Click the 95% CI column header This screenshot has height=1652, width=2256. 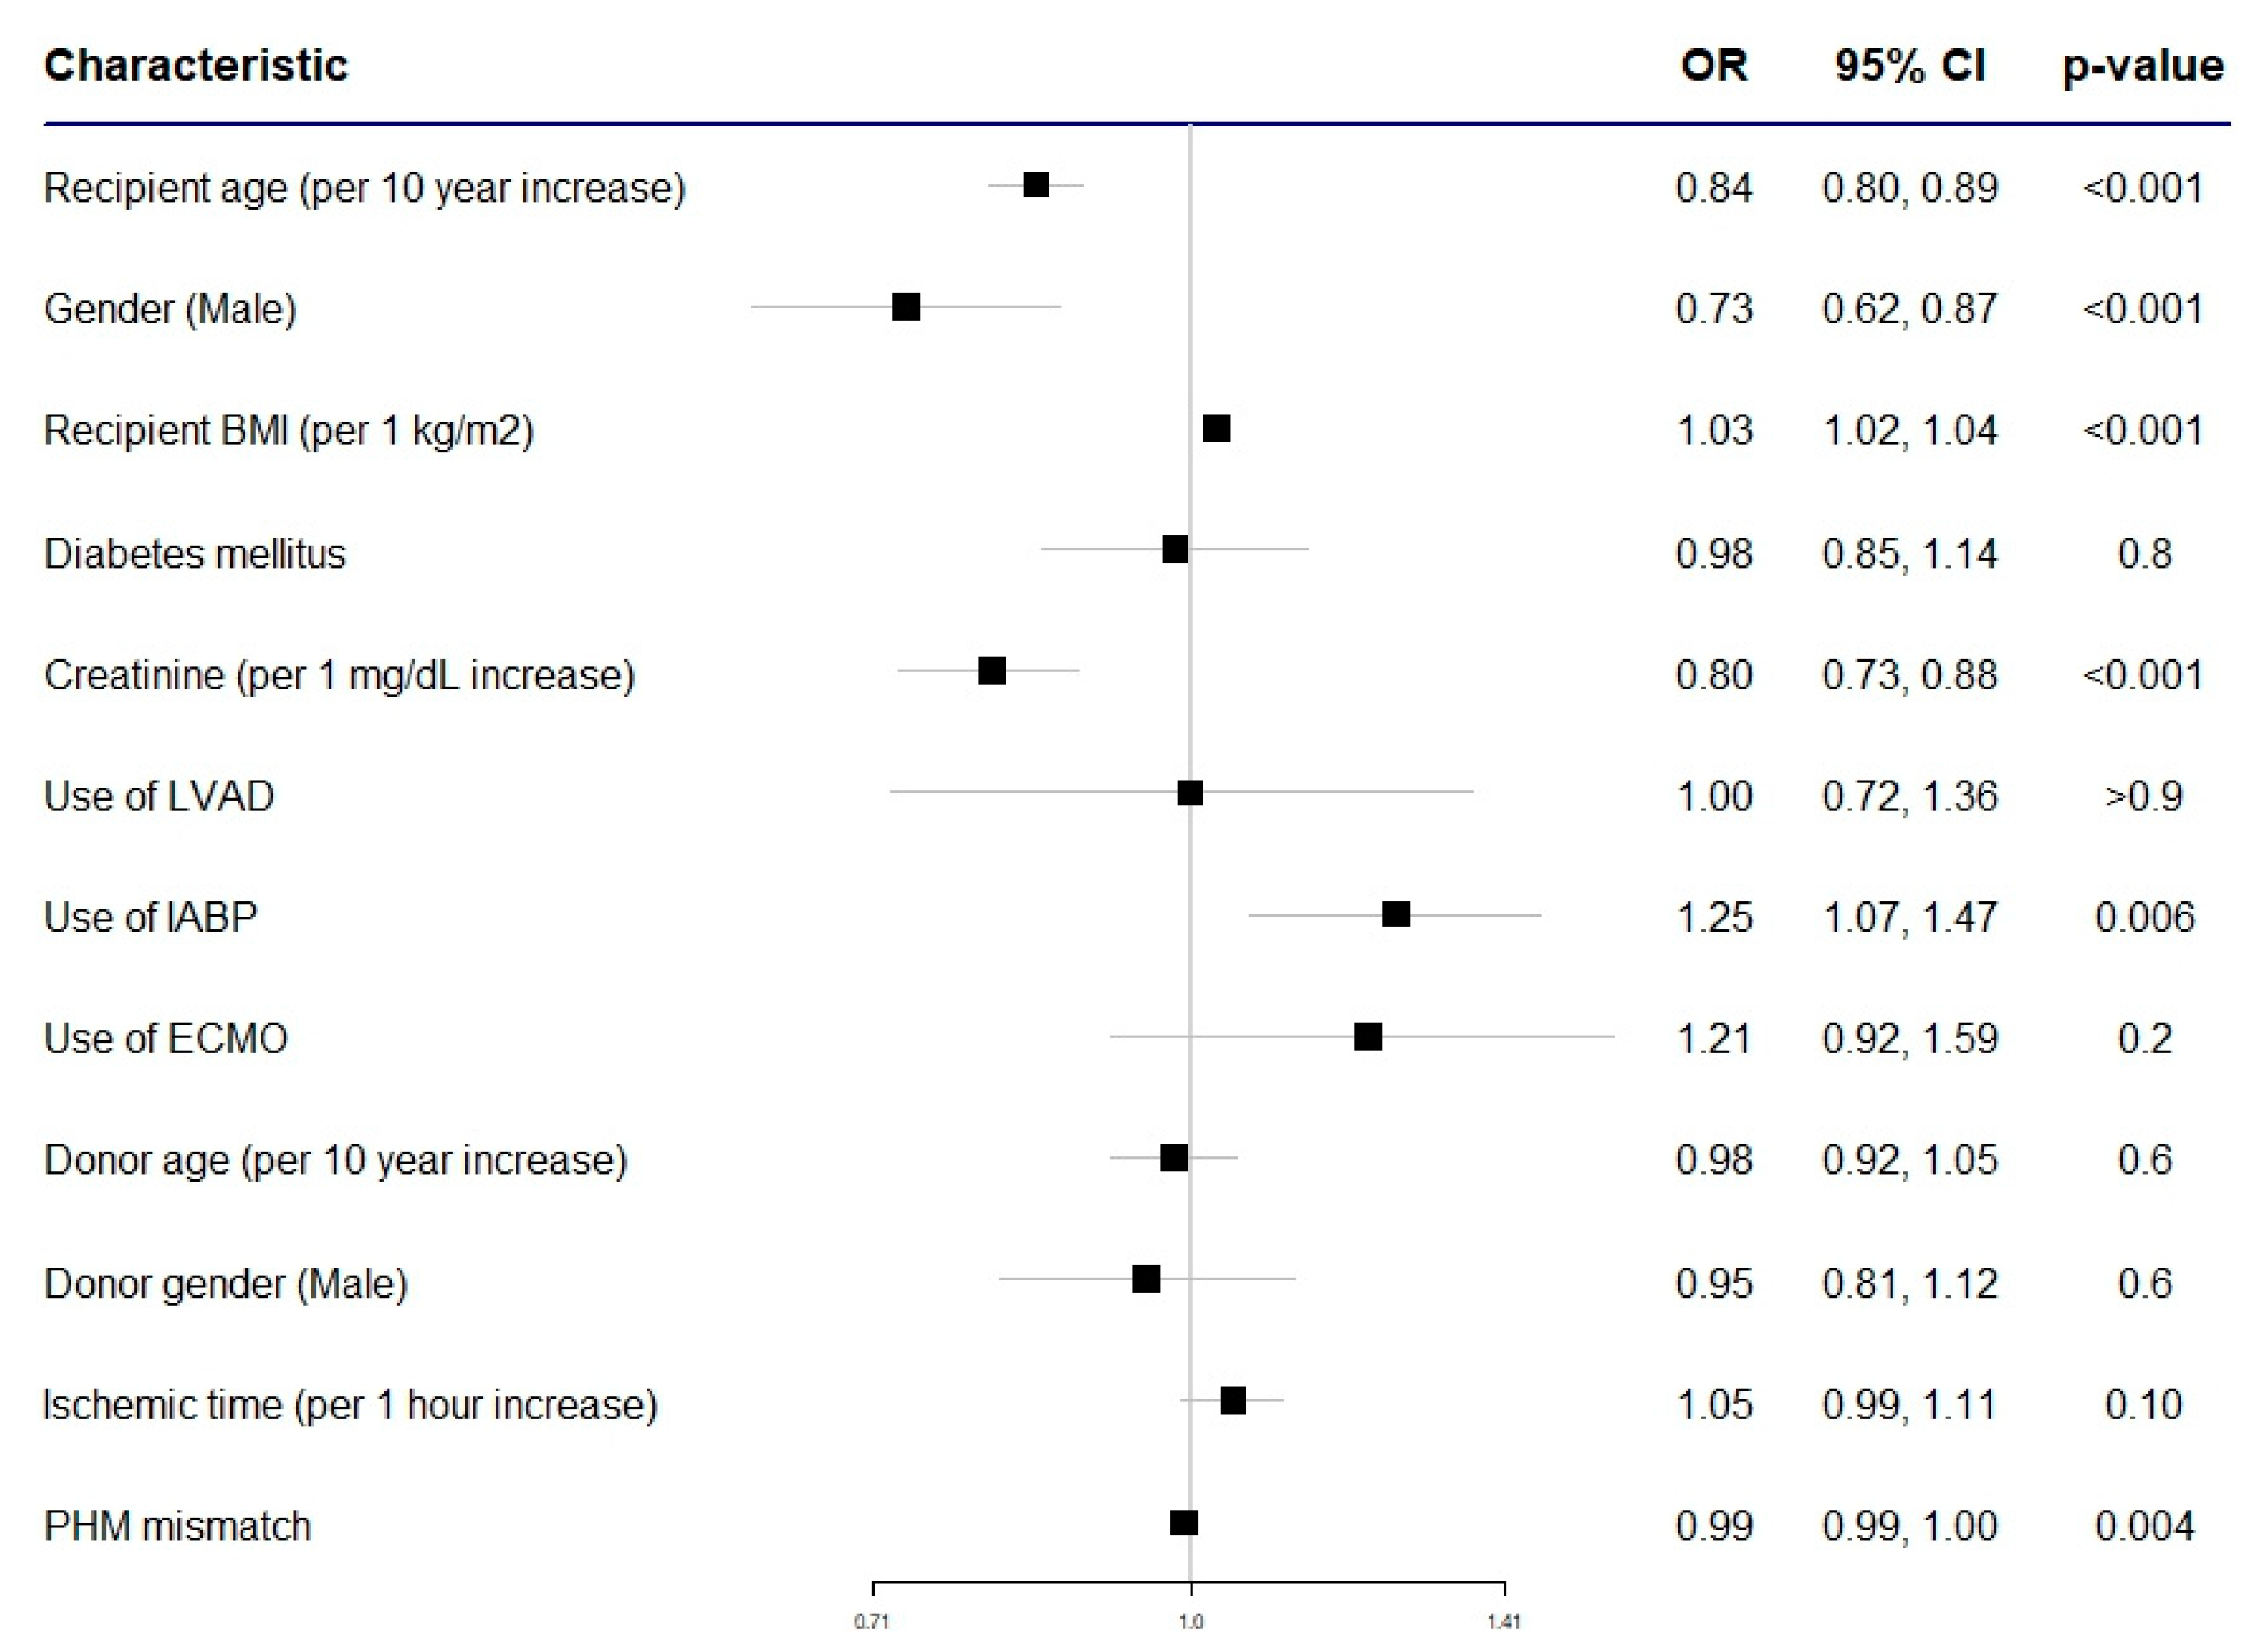click(1909, 66)
